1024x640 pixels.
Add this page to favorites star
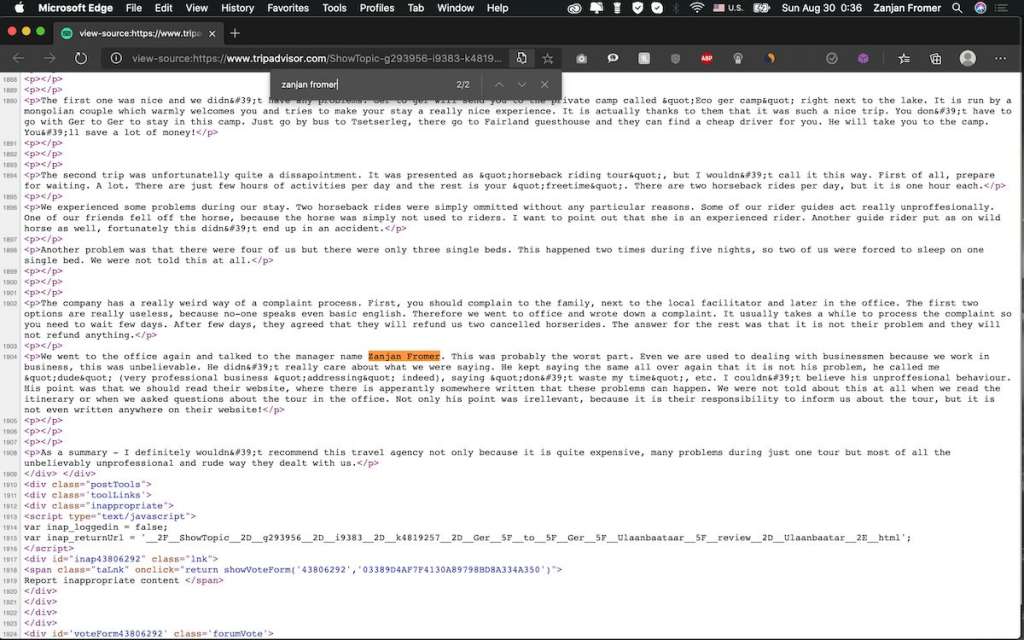547,58
